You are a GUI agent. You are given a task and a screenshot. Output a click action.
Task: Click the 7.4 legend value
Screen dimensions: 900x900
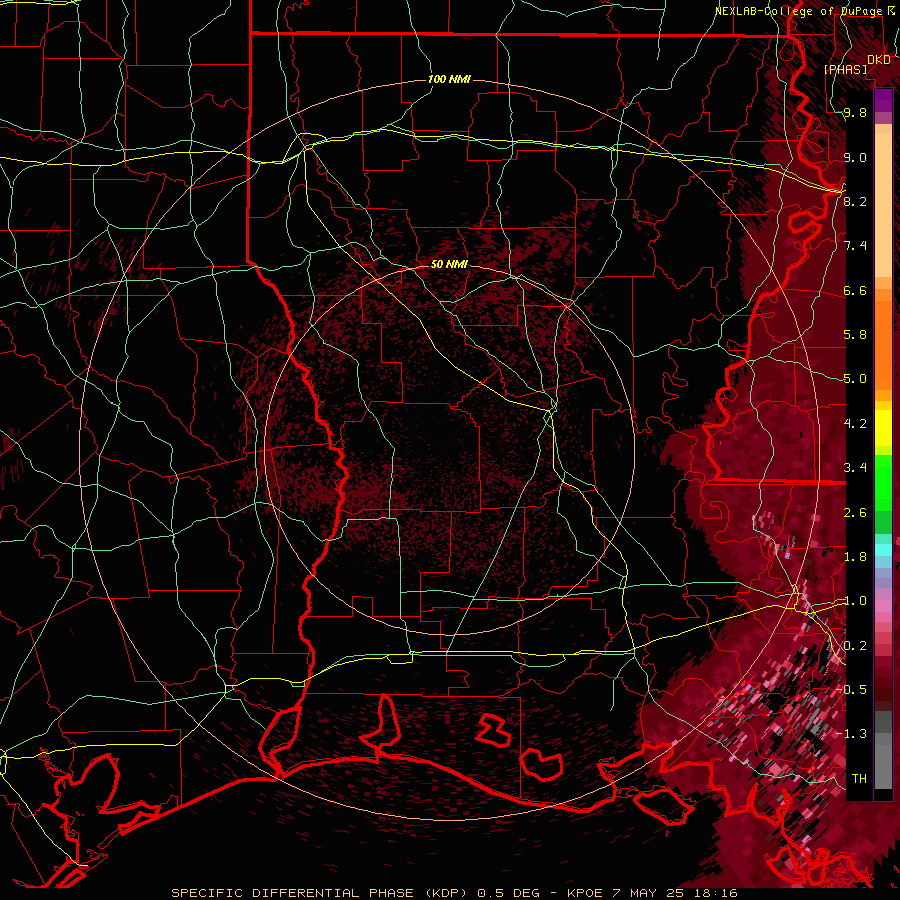[x=855, y=246]
